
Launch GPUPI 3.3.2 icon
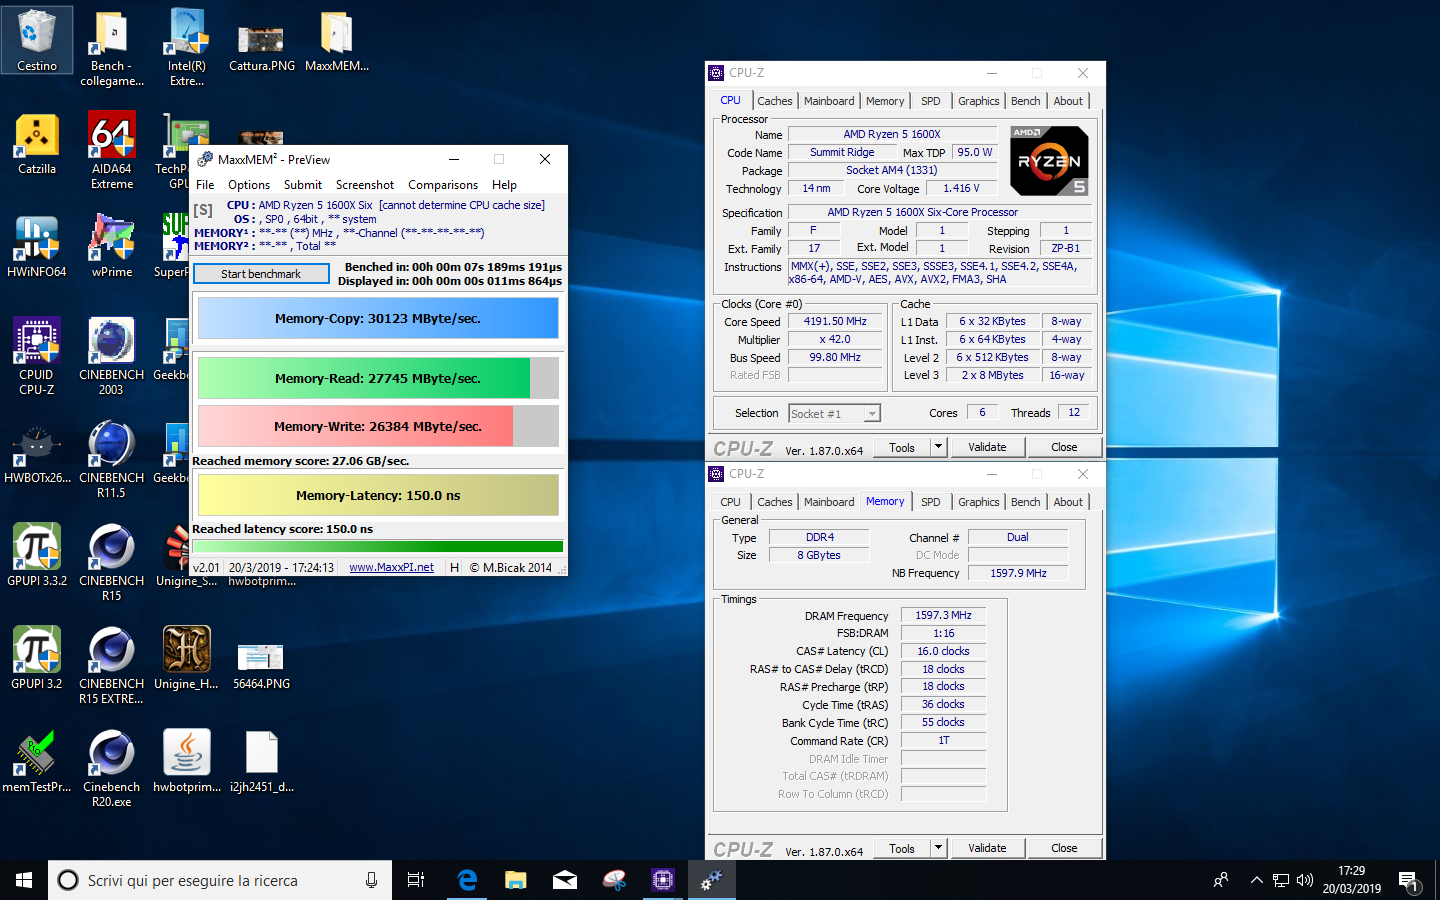point(37,555)
